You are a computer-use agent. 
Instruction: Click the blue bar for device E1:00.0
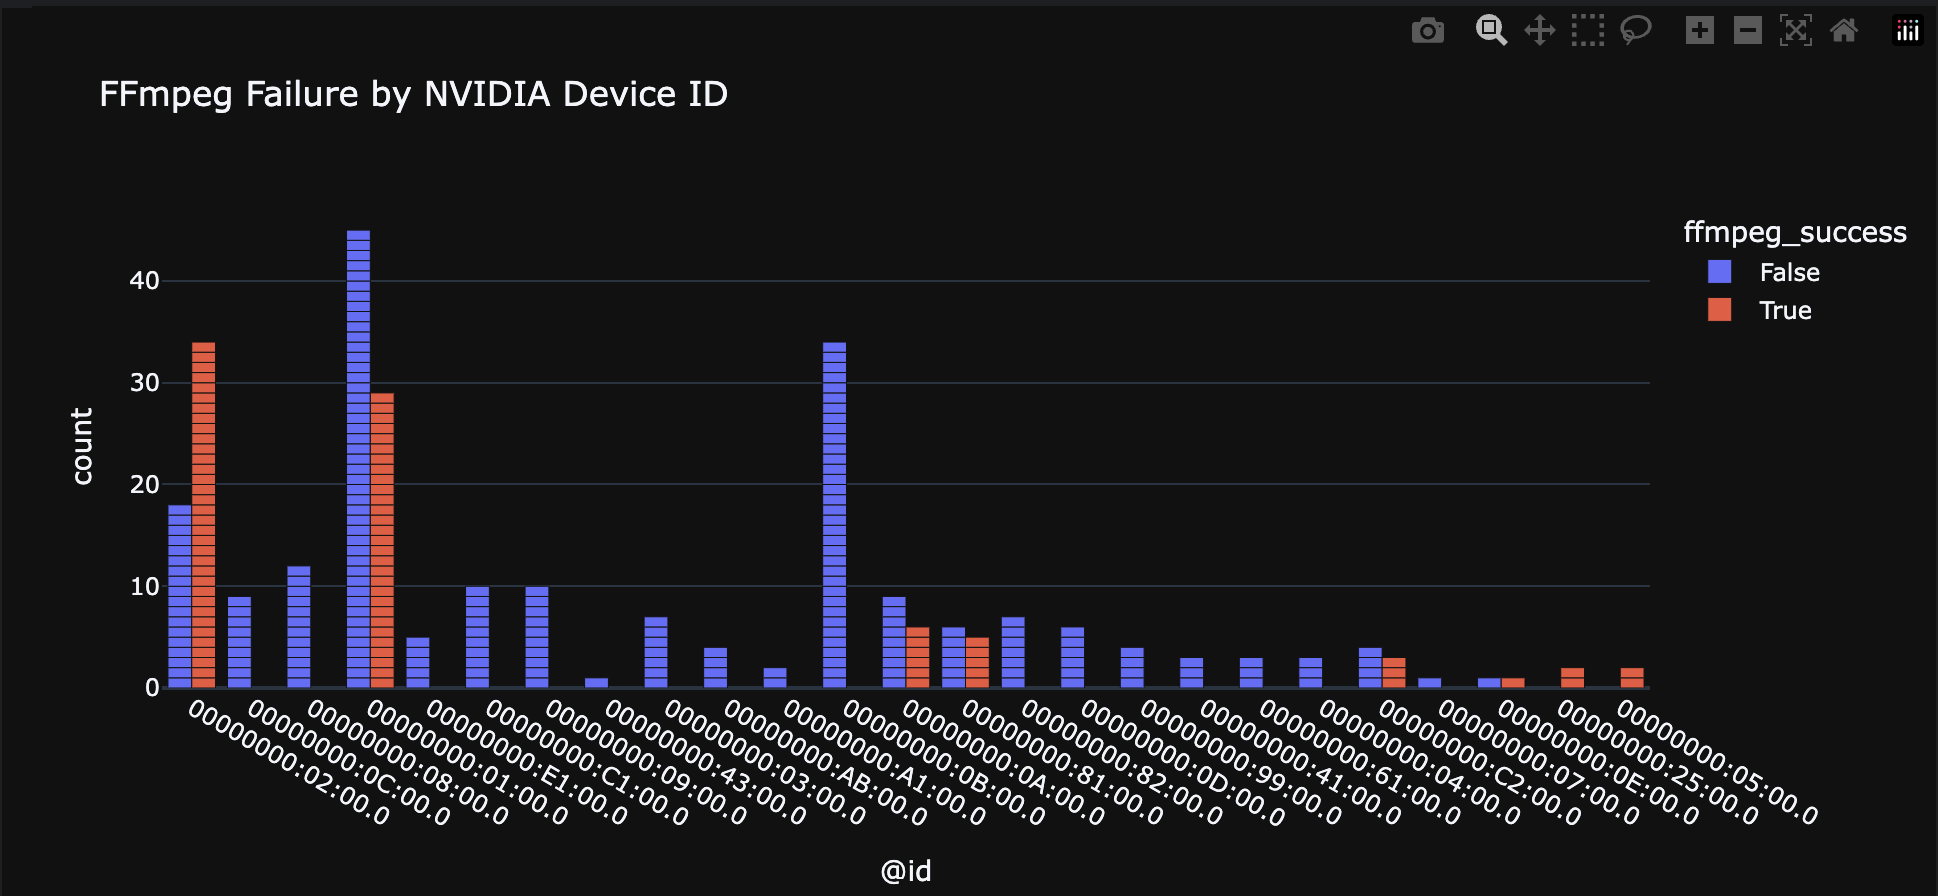(x=418, y=662)
